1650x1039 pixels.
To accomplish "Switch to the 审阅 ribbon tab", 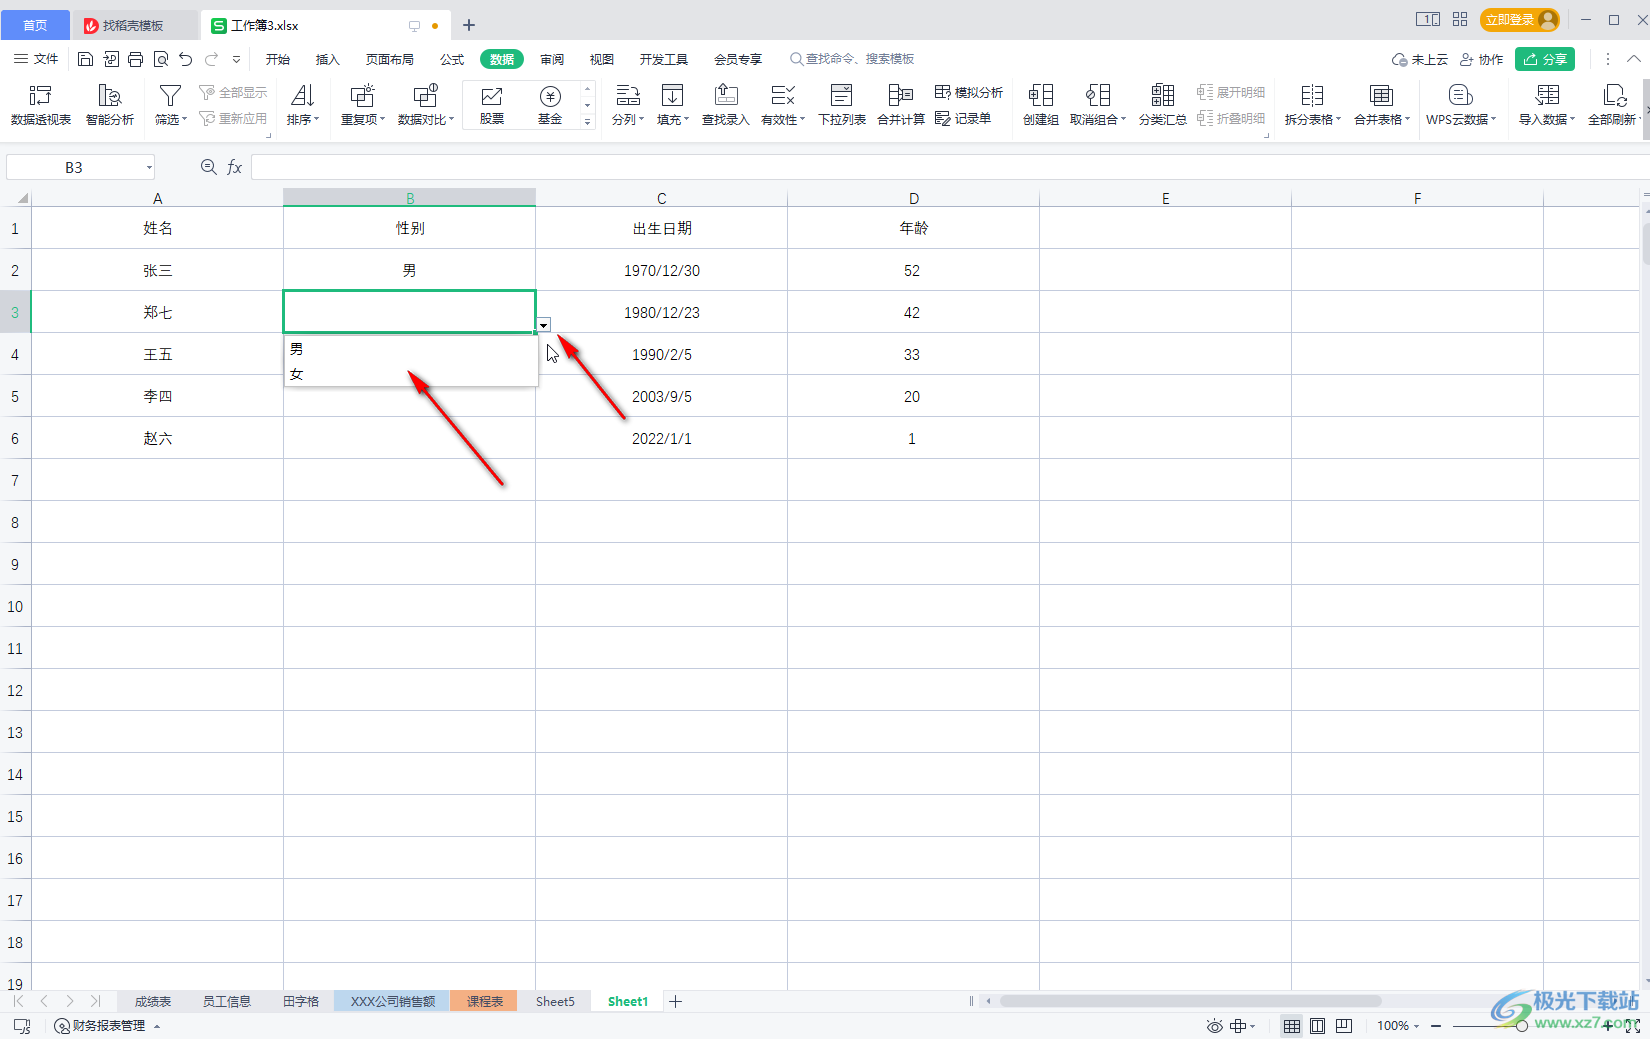I will [552, 59].
